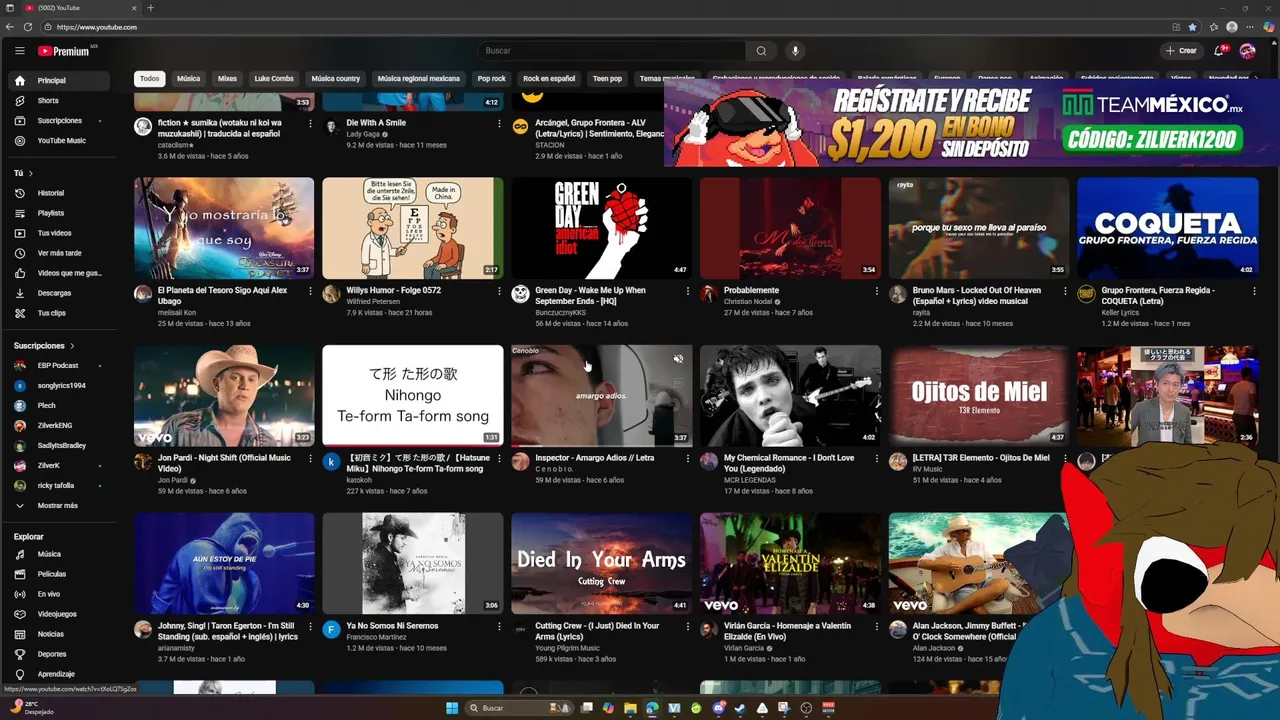Screen dimensions: 1280x720
Task: Expand the Suscripciones section header
Action: point(44,346)
